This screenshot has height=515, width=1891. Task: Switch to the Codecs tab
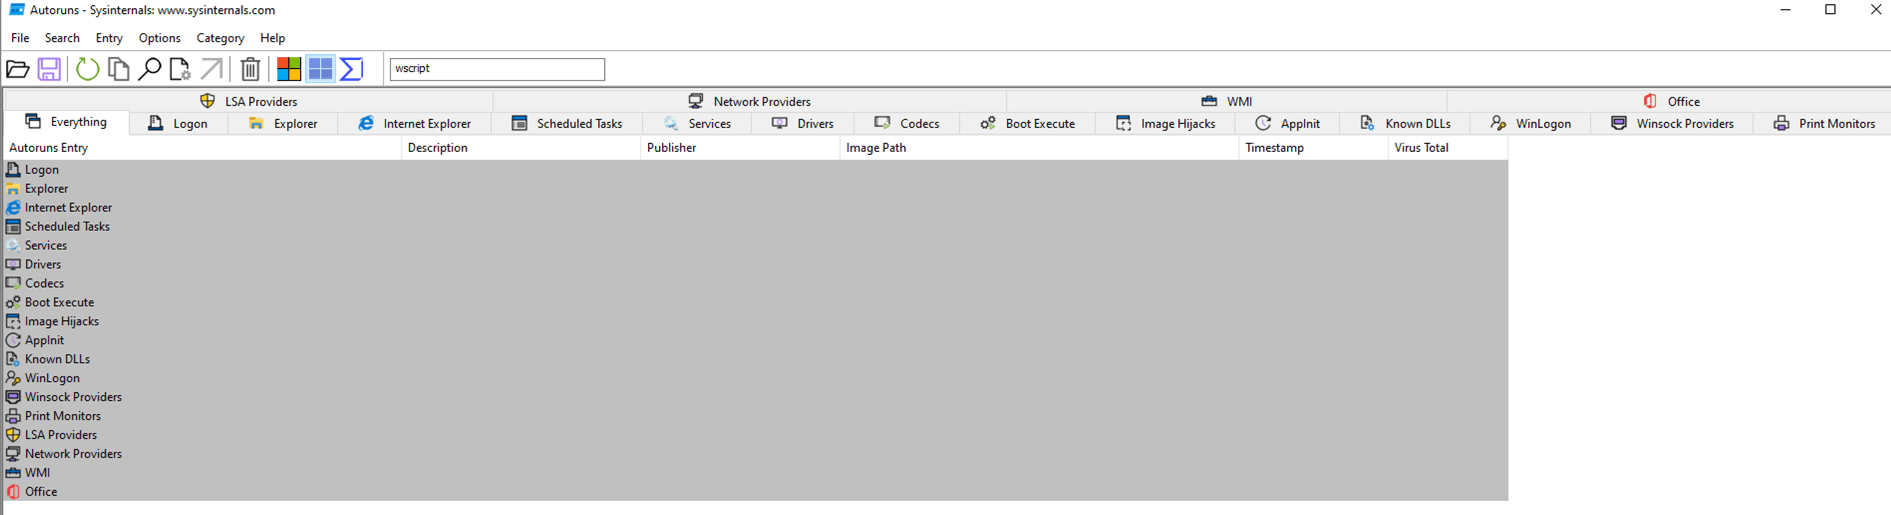[x=907, y=124]
